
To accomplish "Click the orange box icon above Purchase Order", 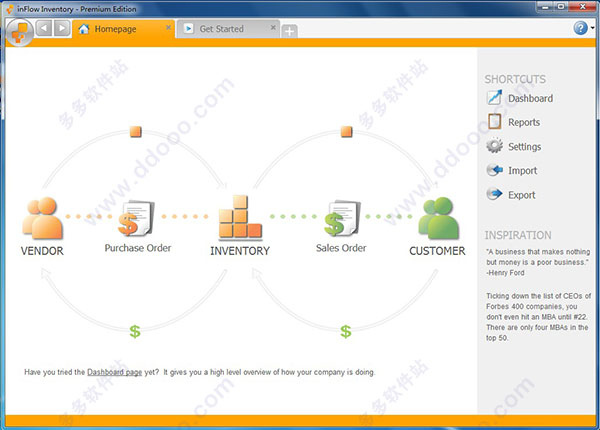I will click(x=135, y=132).
